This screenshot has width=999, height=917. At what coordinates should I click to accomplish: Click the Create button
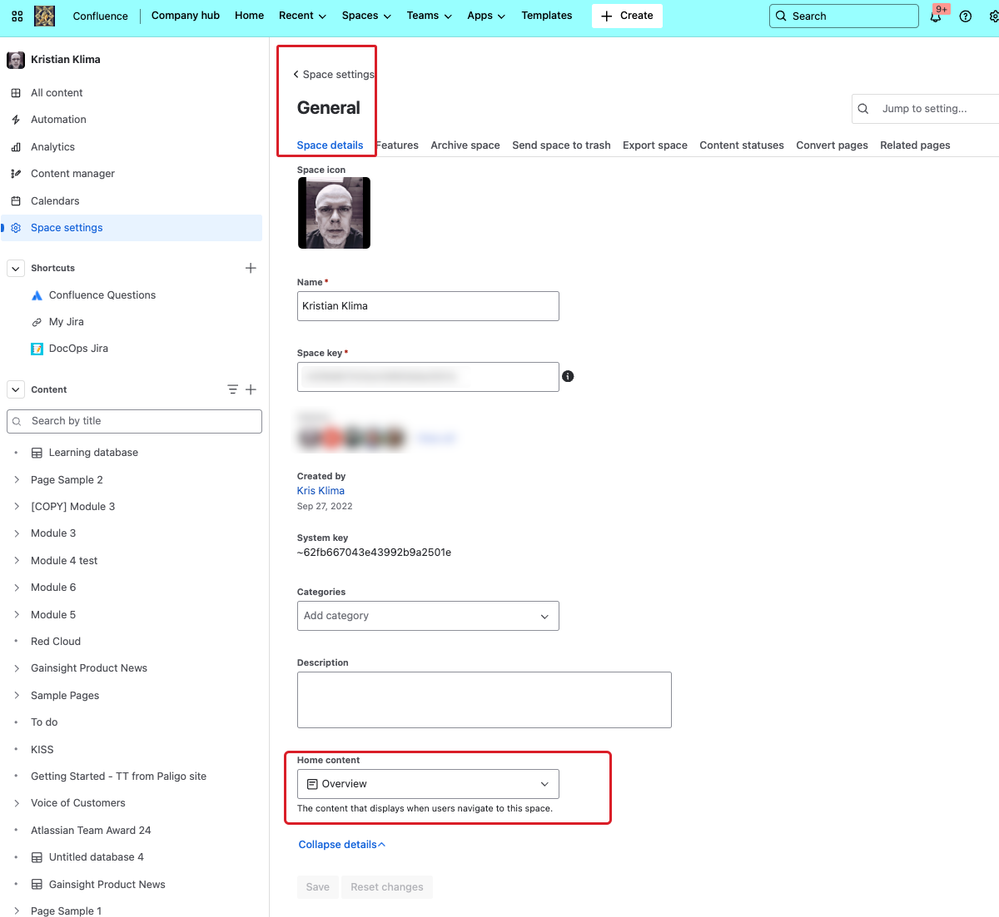click(627, 16)
